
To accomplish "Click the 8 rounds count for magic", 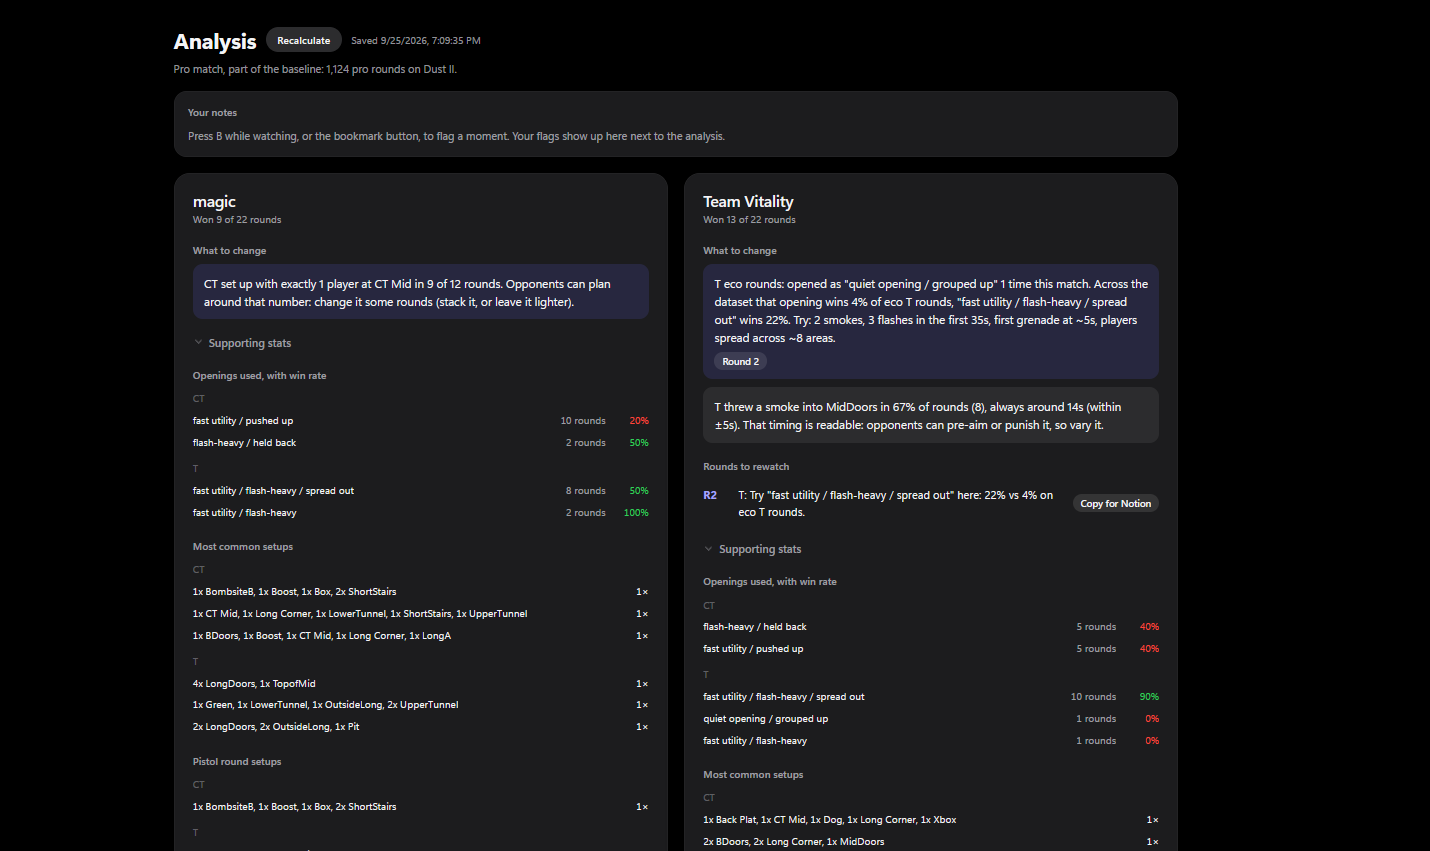I will [586, 491].
